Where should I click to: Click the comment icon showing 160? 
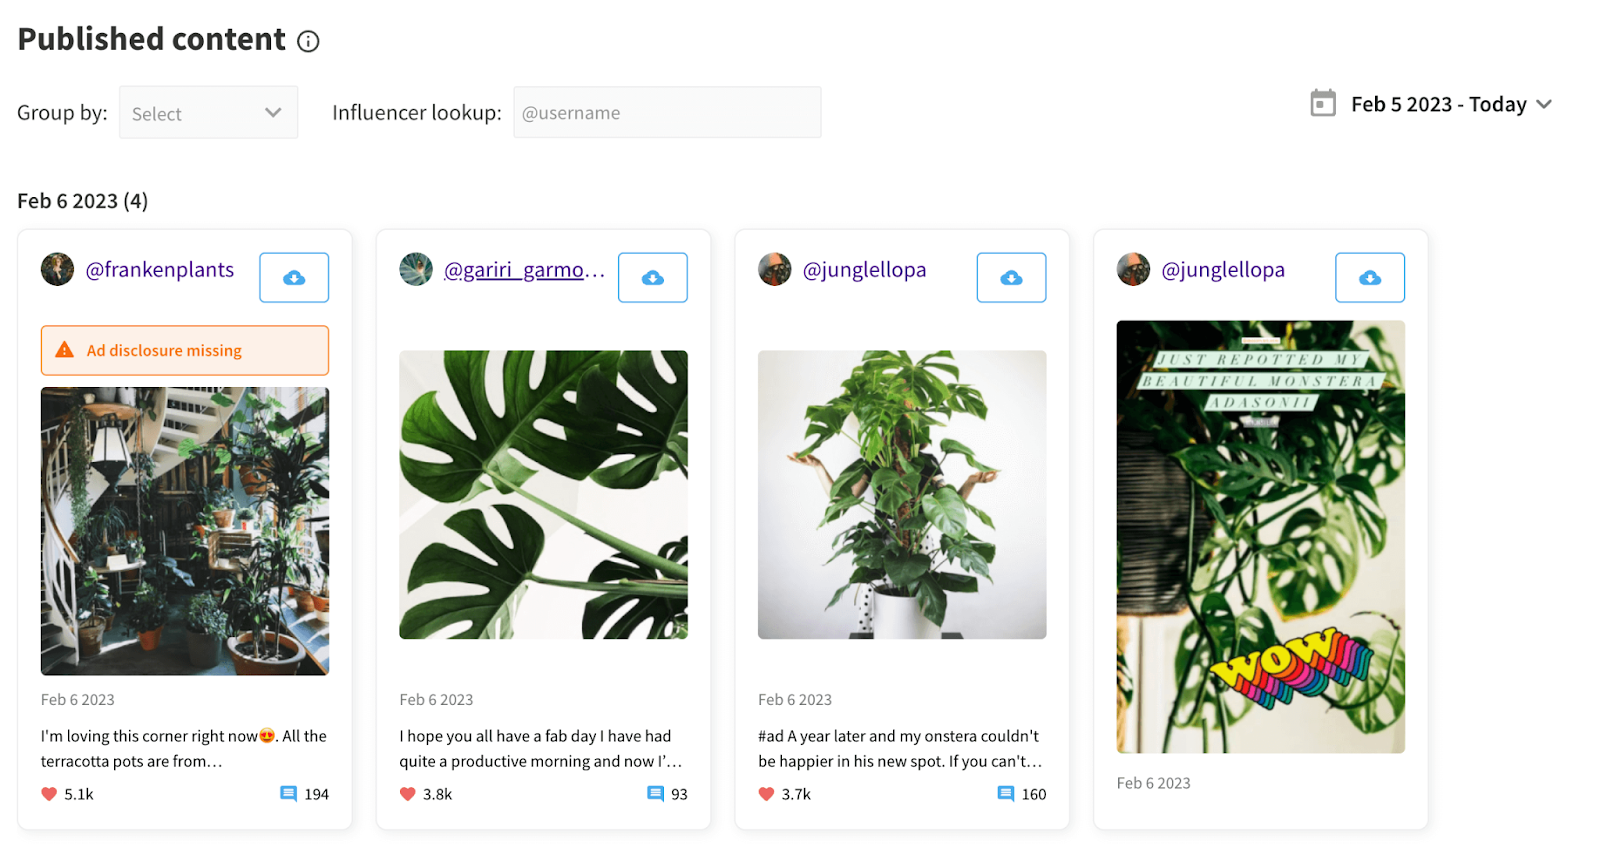tap(1005, 793)
